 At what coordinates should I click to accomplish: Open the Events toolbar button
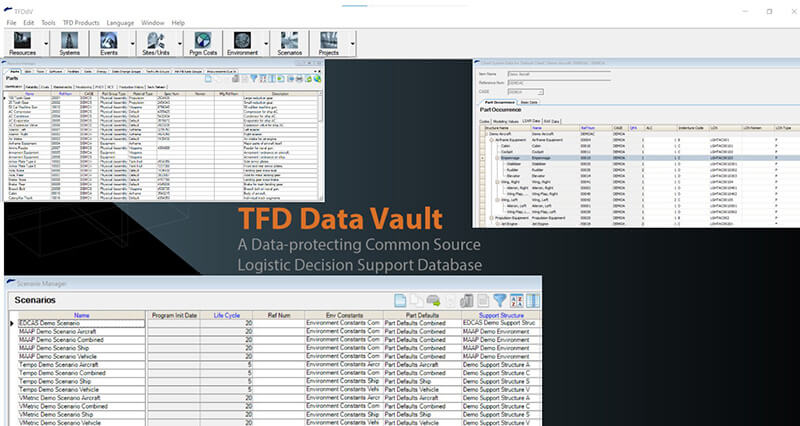click(109, 43)
